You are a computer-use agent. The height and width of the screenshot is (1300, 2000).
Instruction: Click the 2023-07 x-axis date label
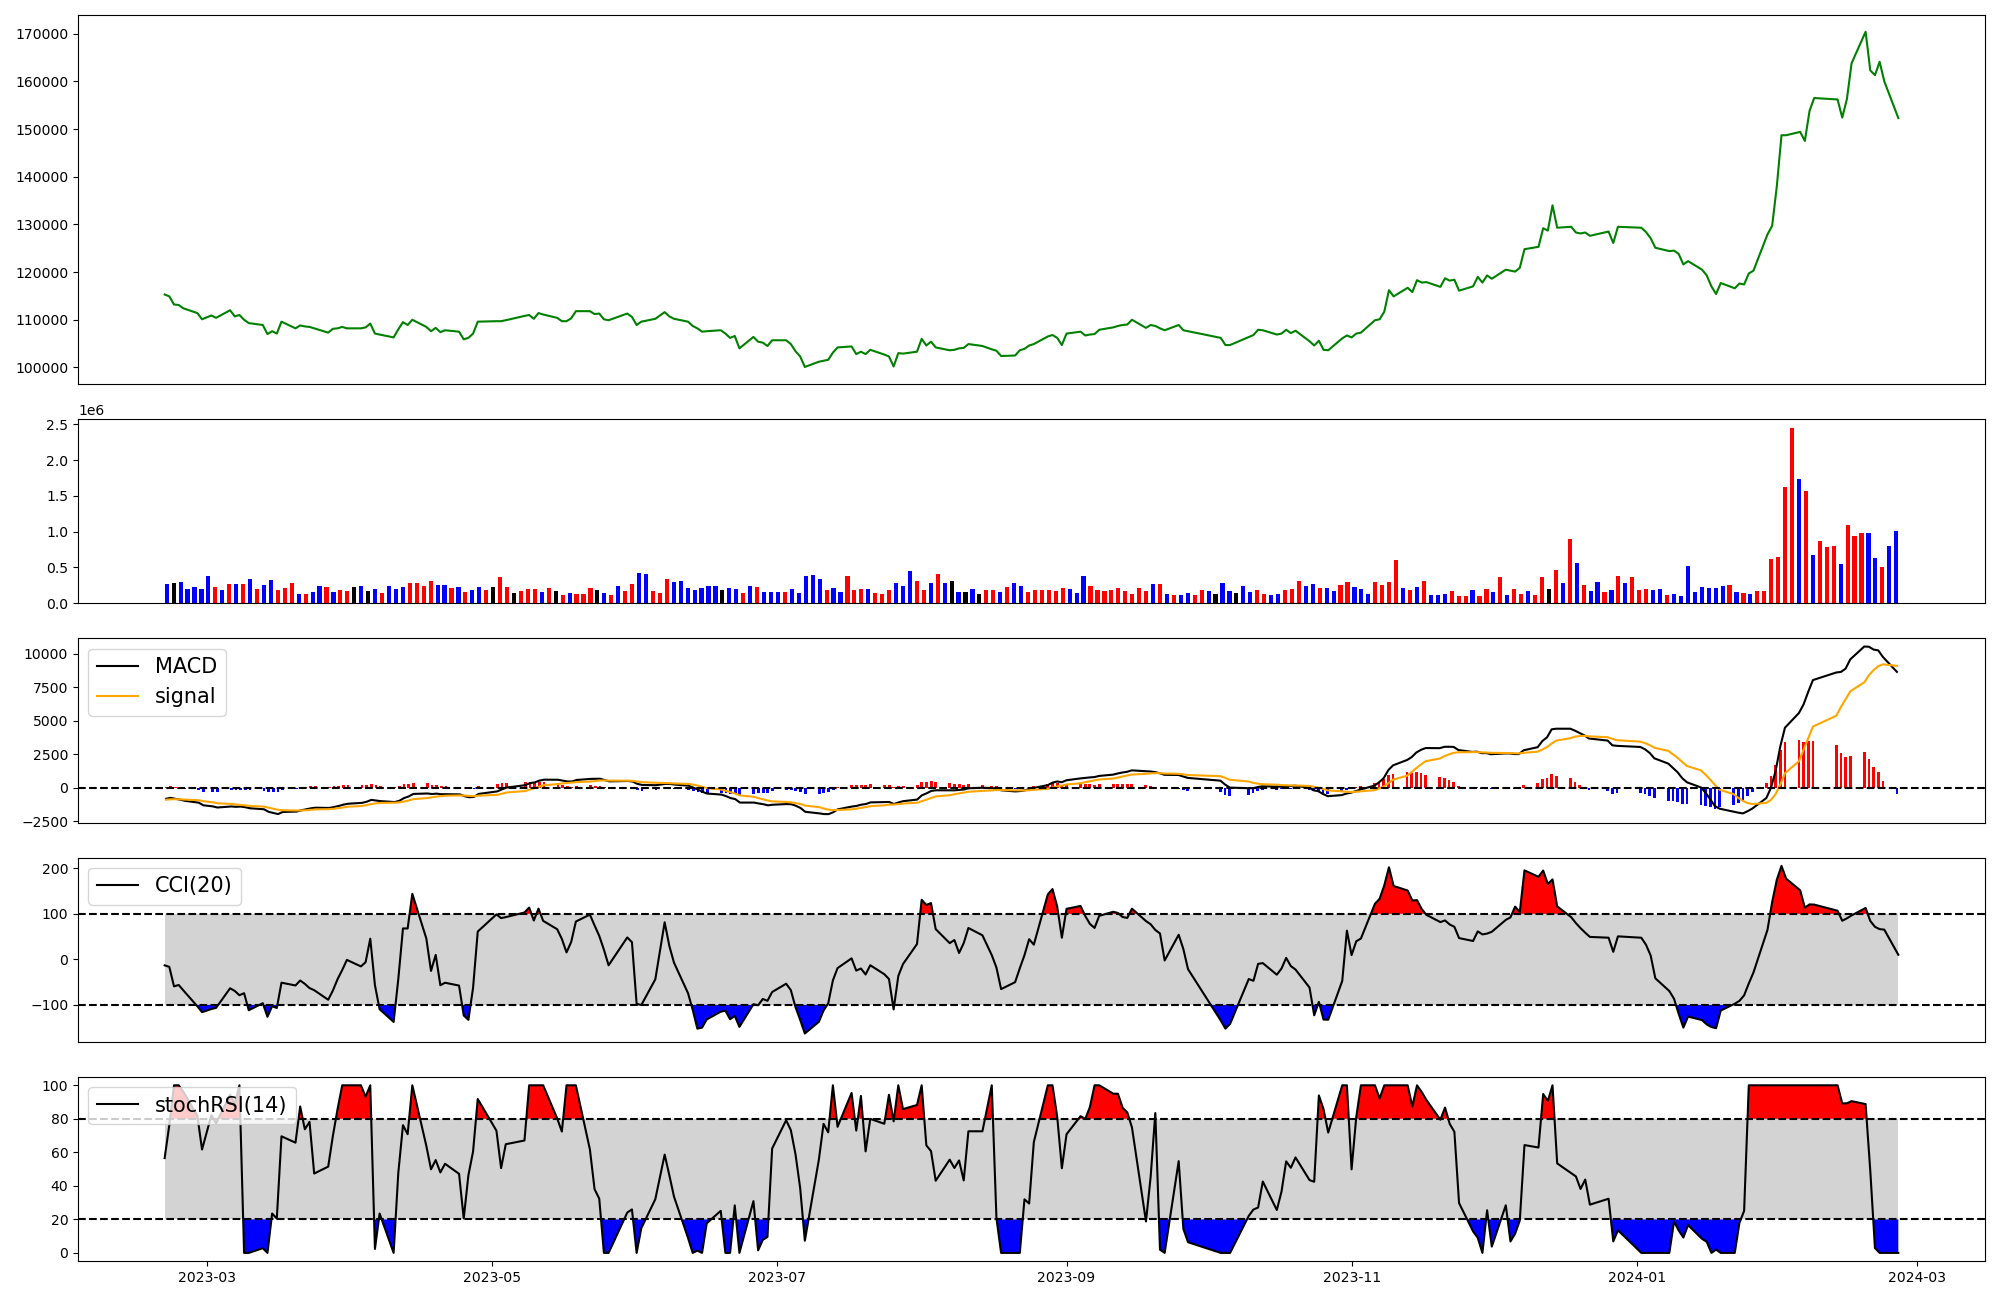pos(777,1277)
